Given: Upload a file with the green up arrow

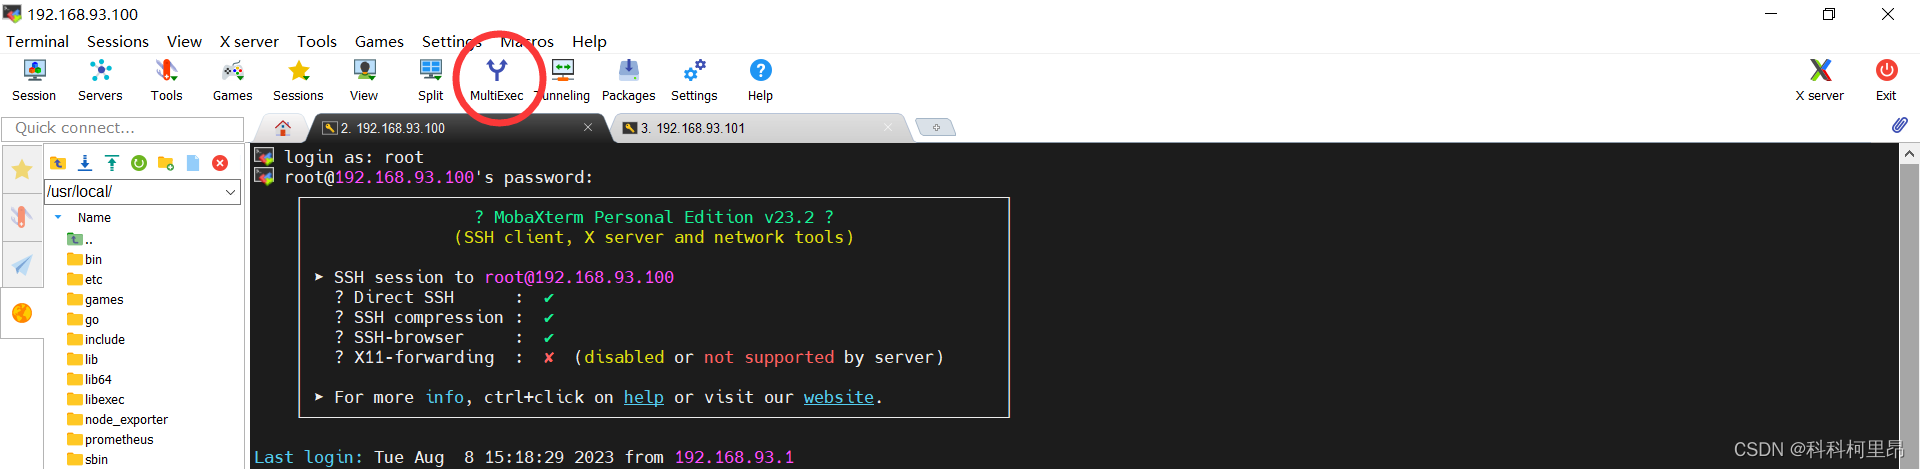Looking at the screenshot, I should click(112, 163).
